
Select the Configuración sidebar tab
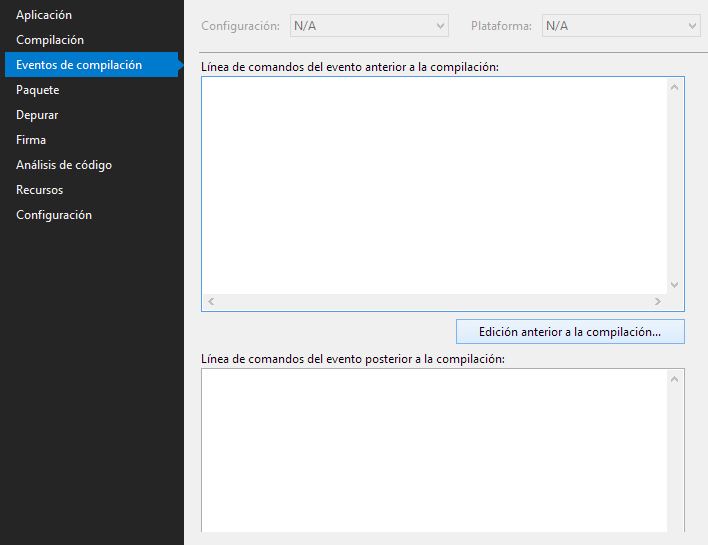click(54, 215)
